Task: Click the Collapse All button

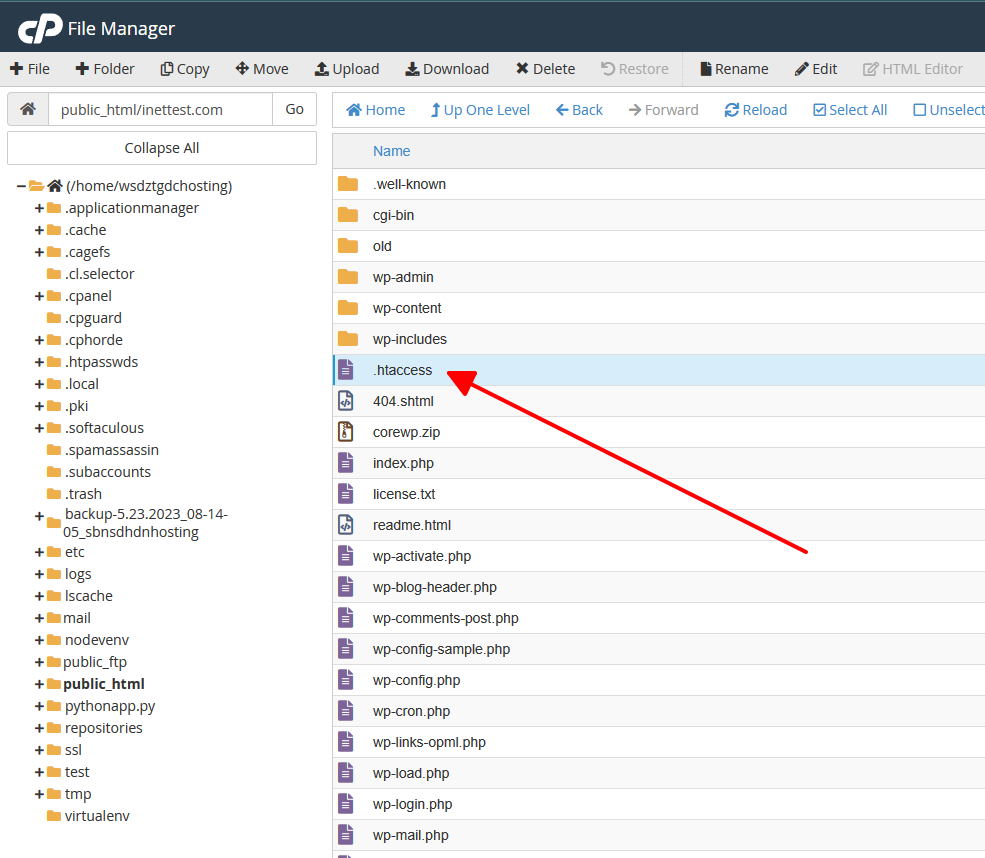Action: (162, 148)
